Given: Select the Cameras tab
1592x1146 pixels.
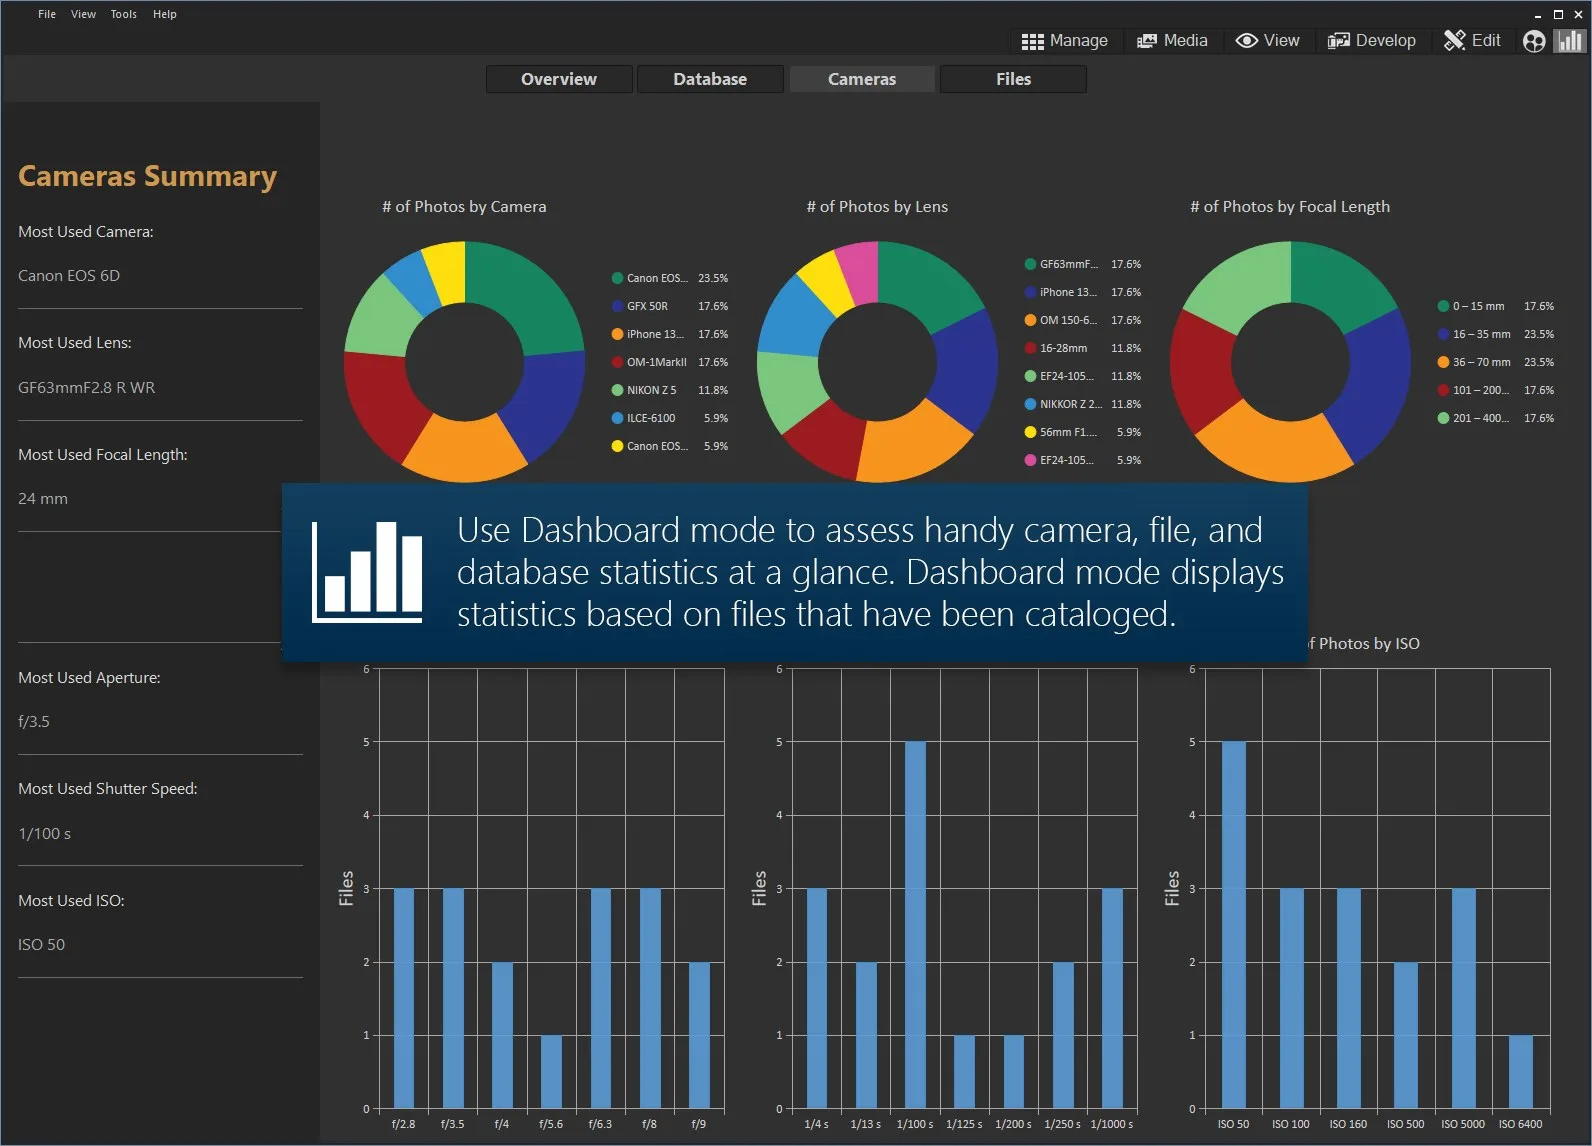Looking at the screenshot, I should 862,79.
